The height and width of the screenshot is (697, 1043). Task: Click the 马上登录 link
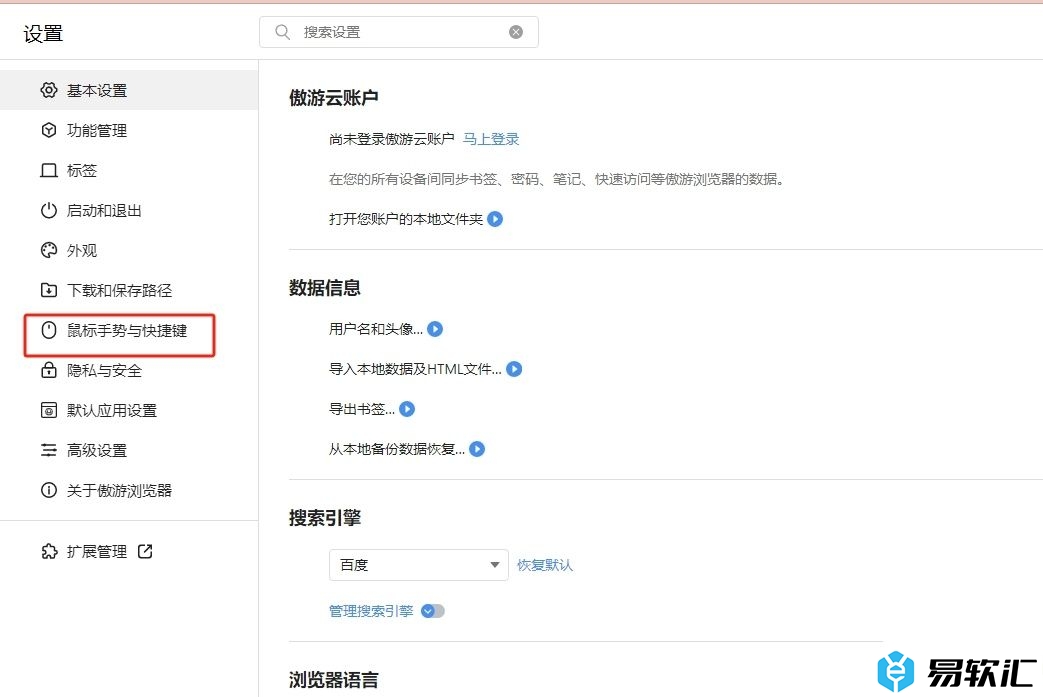[491, 139]
